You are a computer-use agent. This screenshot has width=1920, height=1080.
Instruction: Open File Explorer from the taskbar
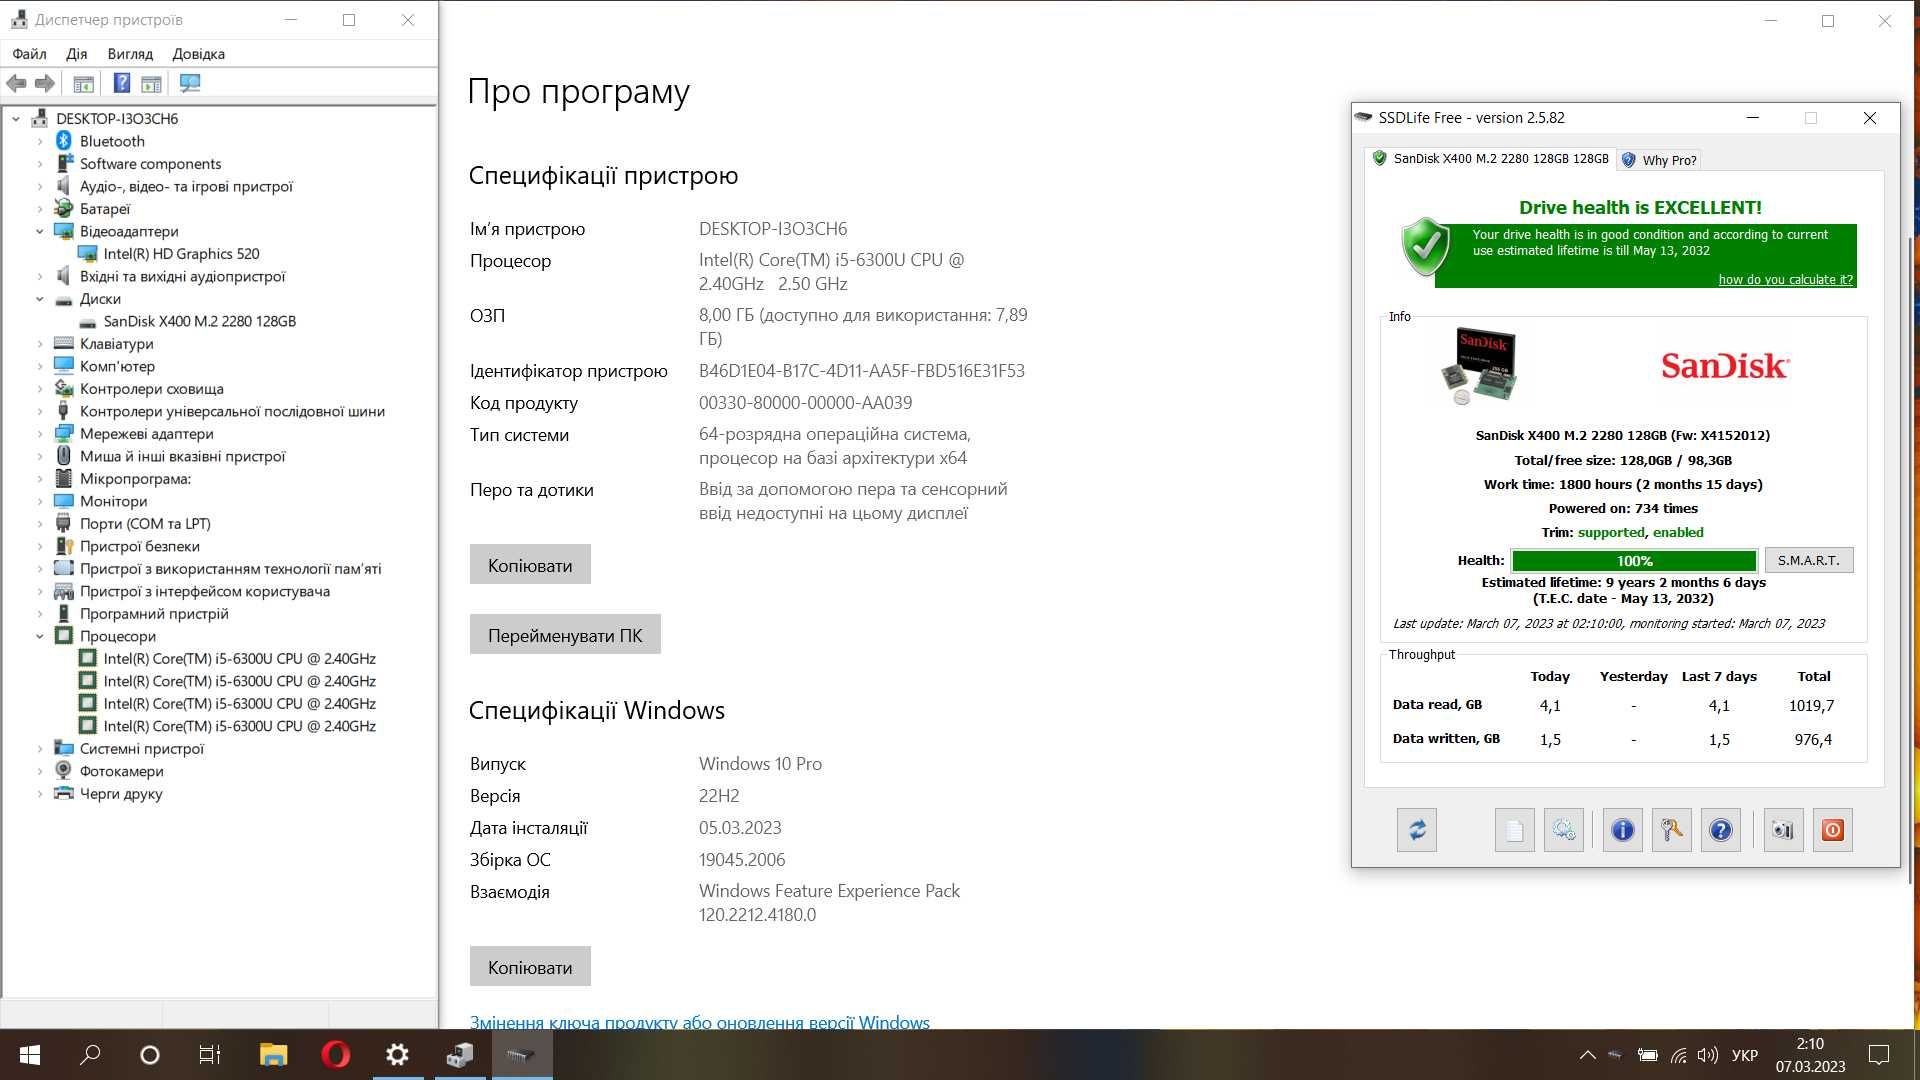coord(273,1055)
